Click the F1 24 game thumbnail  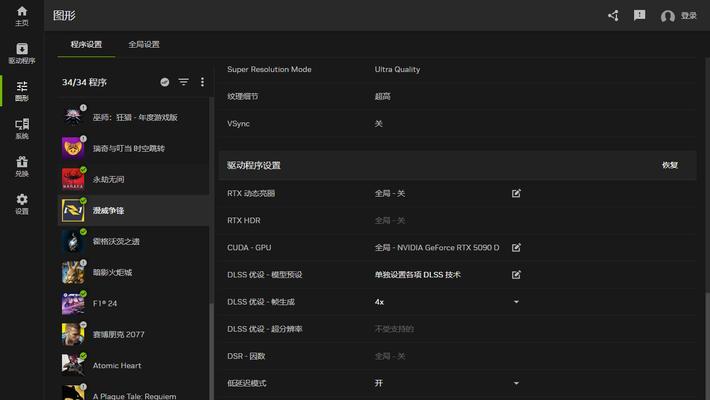tap(73, 304)
